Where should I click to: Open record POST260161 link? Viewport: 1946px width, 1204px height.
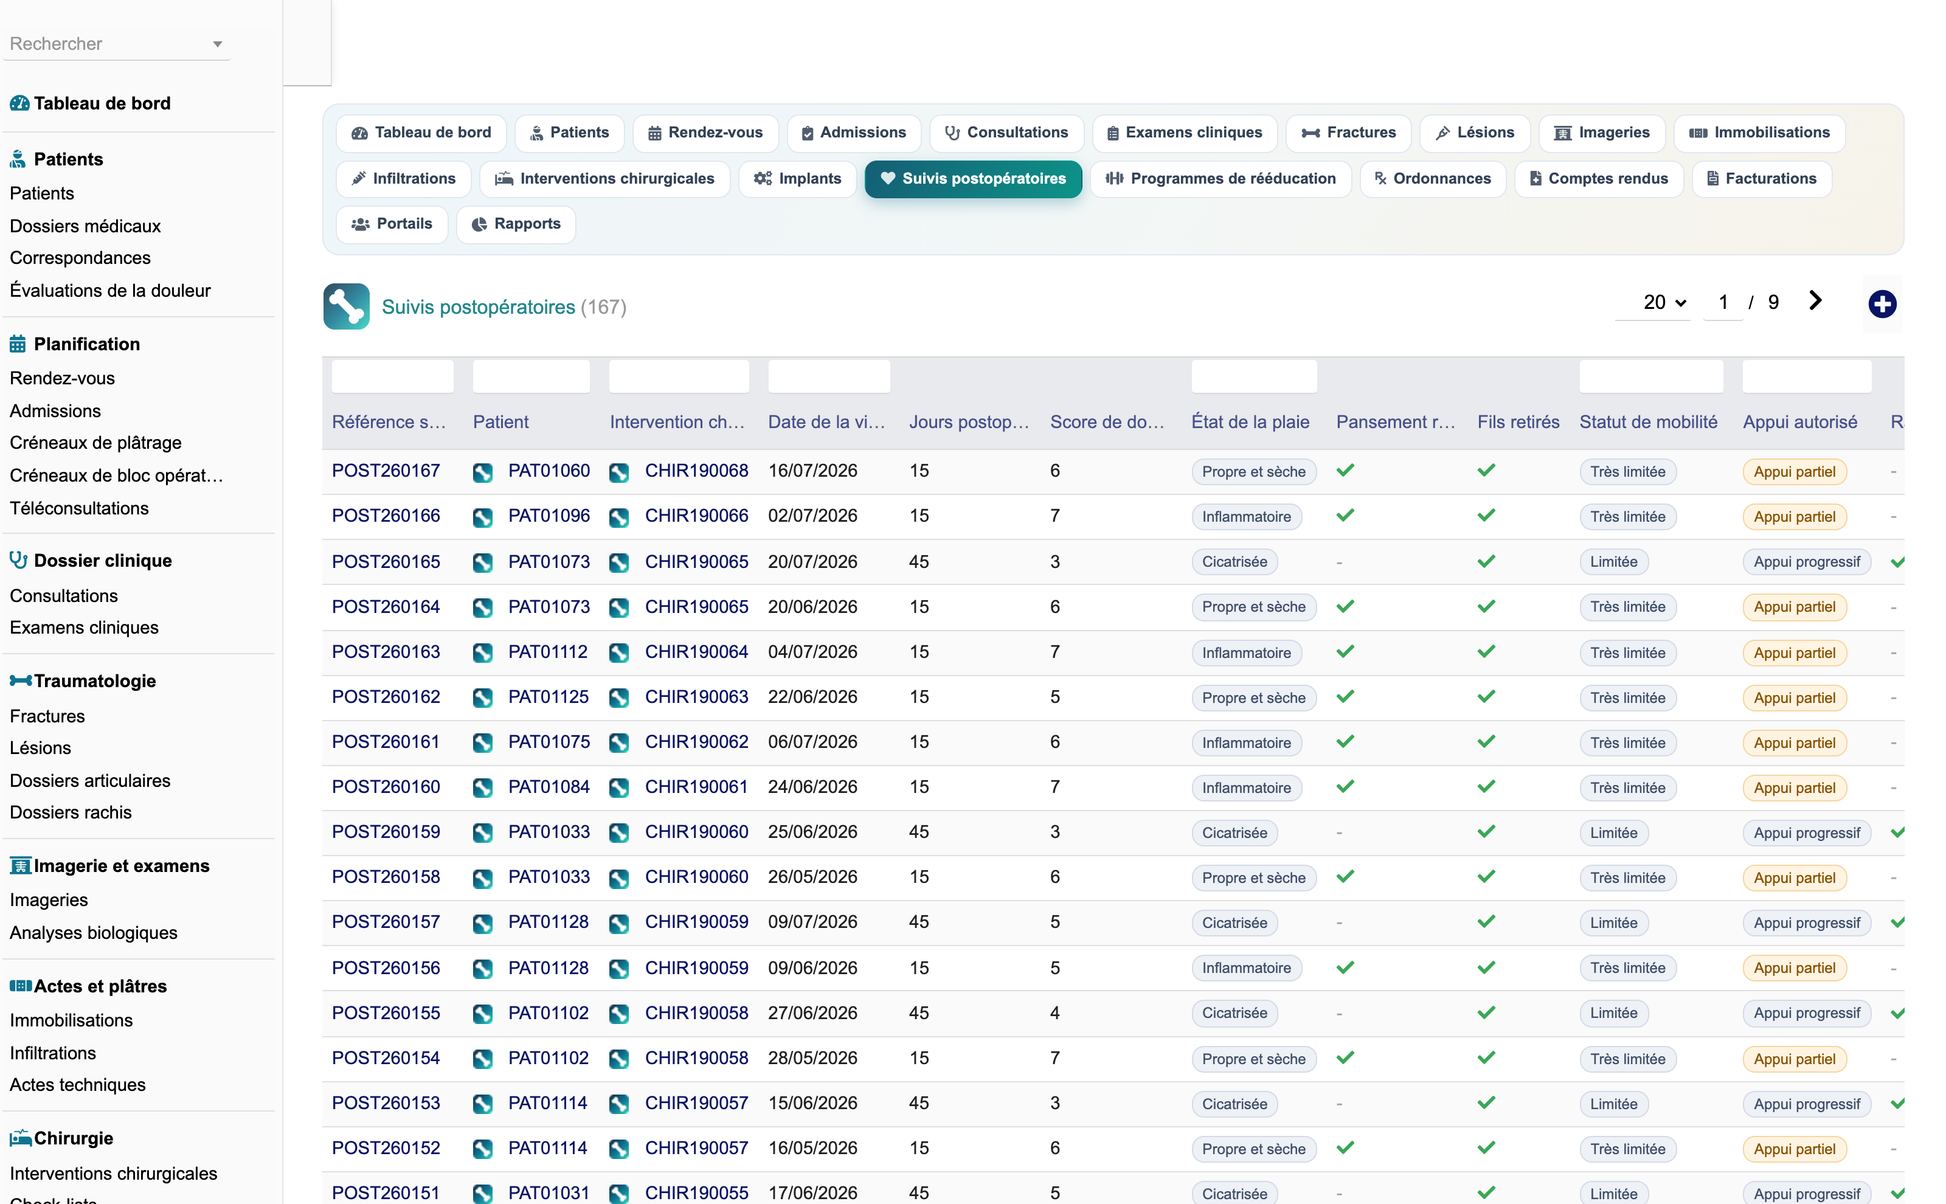pyautogui.click(x=386, y=742)
